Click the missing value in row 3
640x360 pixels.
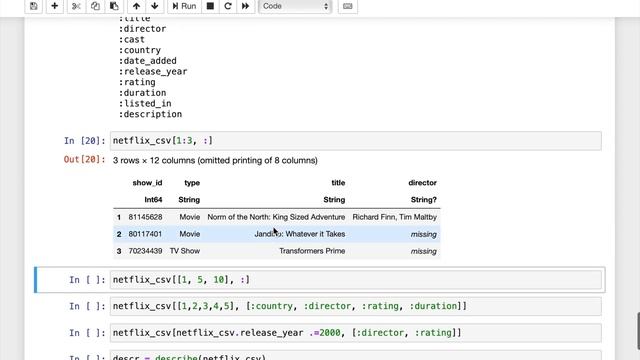[x=424, y=251]
